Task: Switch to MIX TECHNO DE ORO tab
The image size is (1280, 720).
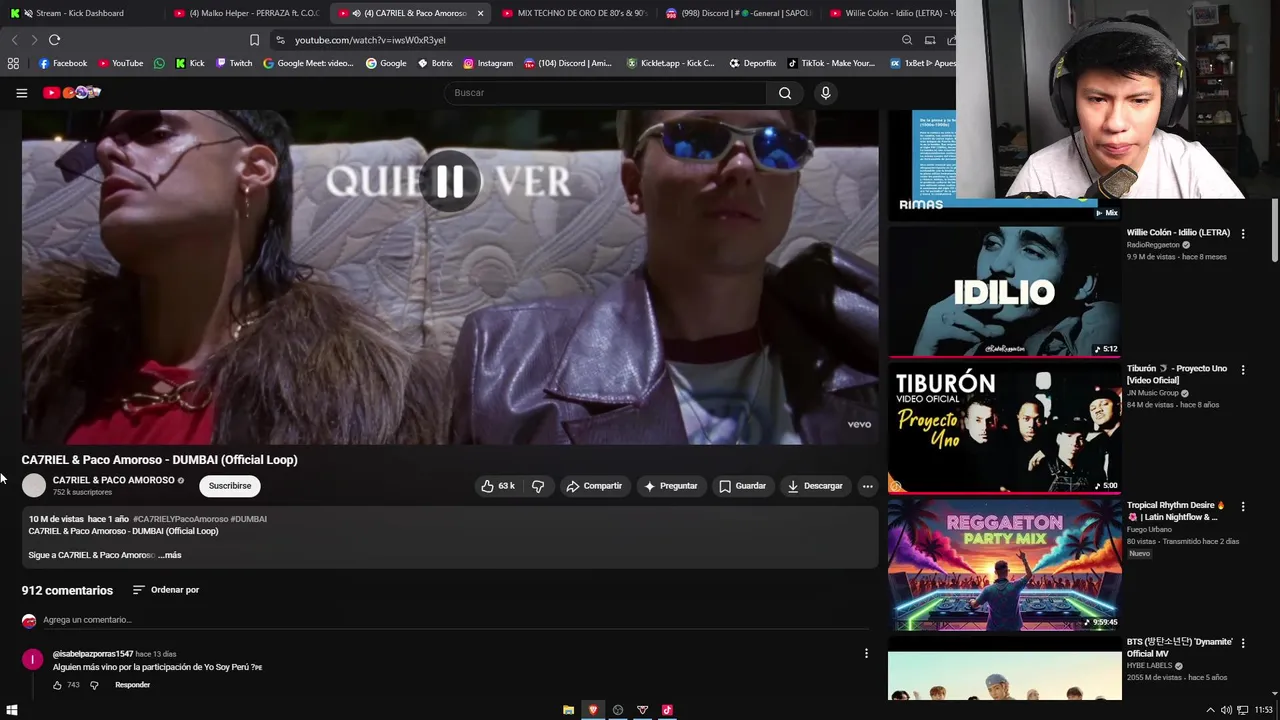Action: [575, 13]
